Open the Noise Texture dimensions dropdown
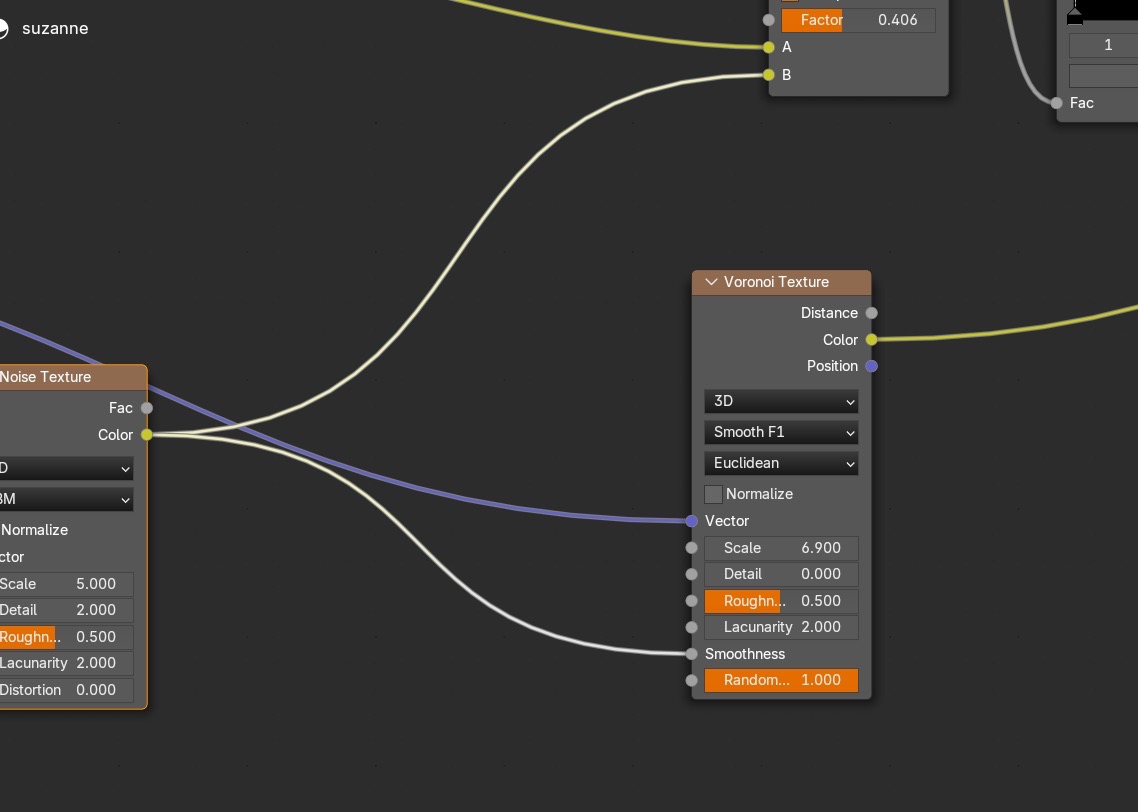Screen dimensions: 1138x812 (x=66, y=469)
